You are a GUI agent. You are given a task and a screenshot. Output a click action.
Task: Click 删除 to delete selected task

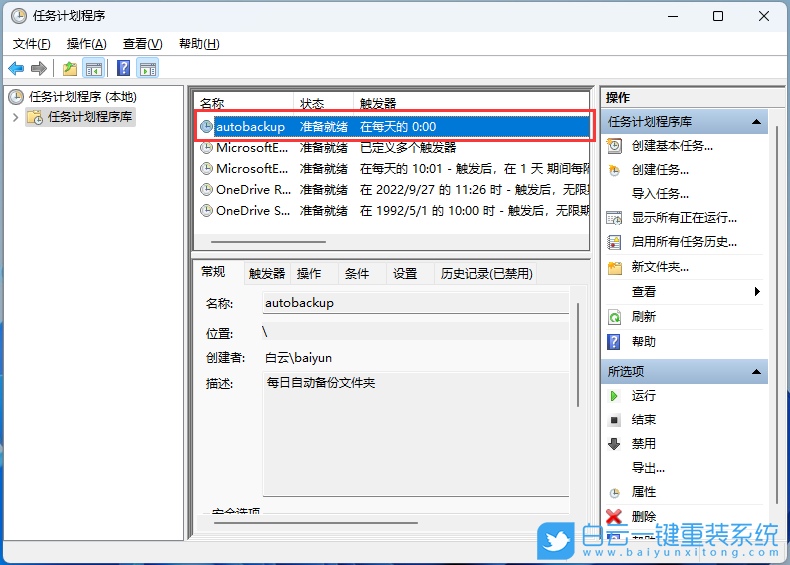tap(643, 517)
